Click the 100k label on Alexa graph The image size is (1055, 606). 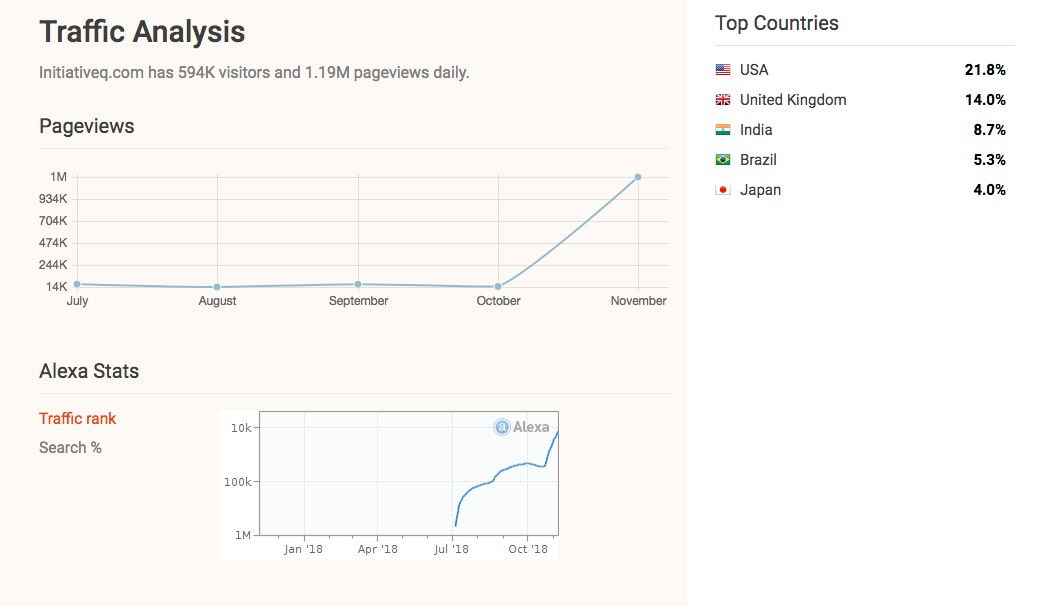point(238,482)
